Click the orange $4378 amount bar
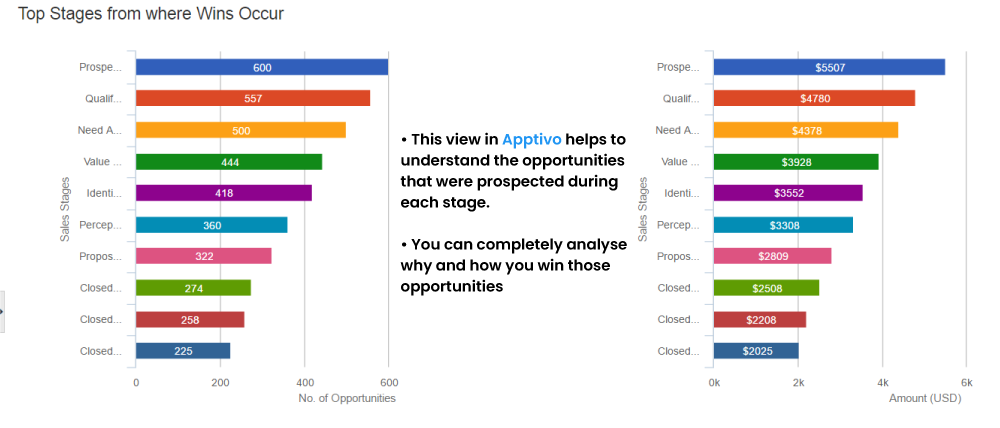 click(806, 130)
